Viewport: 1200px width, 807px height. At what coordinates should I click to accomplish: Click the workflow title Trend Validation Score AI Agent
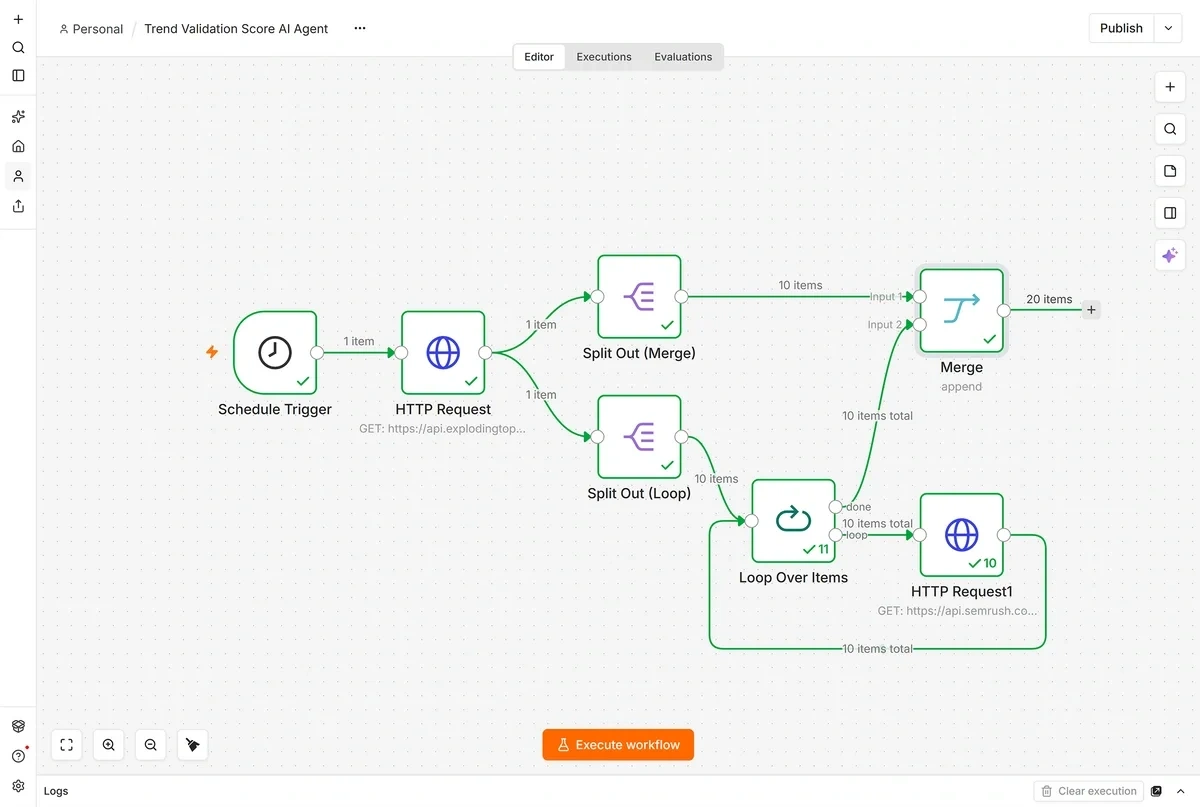236,29
